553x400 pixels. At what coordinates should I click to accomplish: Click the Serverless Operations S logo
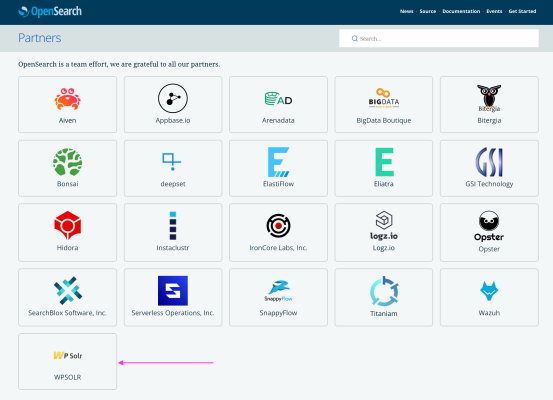(173, 291)
